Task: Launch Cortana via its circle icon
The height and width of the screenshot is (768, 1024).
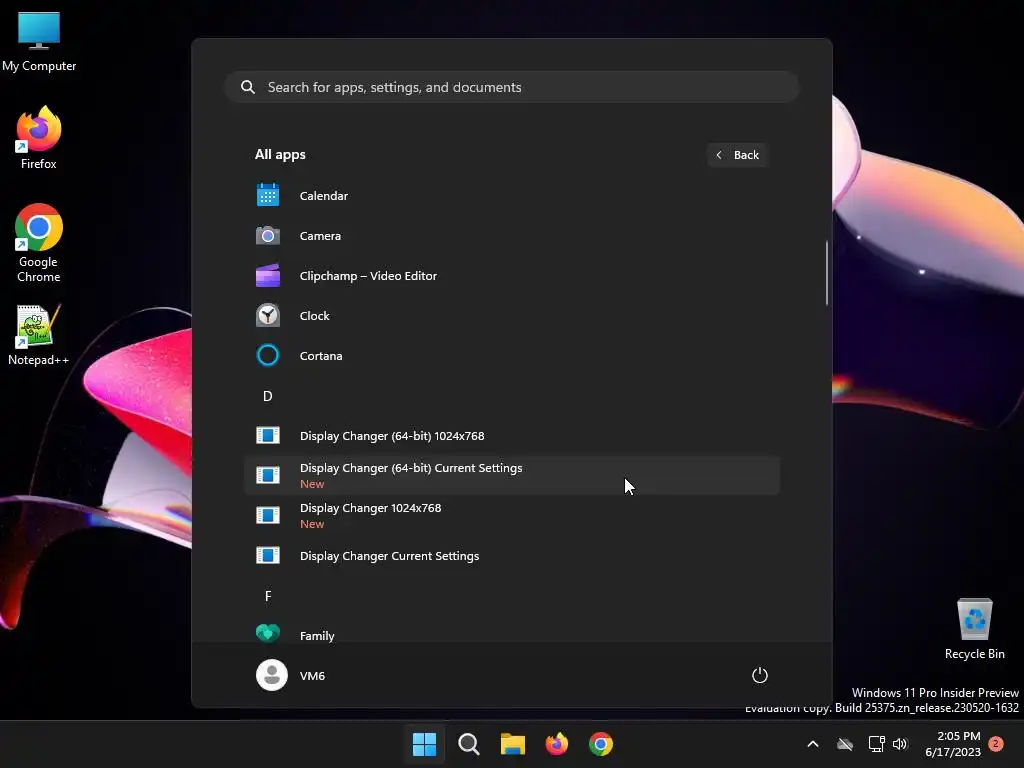Action: pos(268,355)
